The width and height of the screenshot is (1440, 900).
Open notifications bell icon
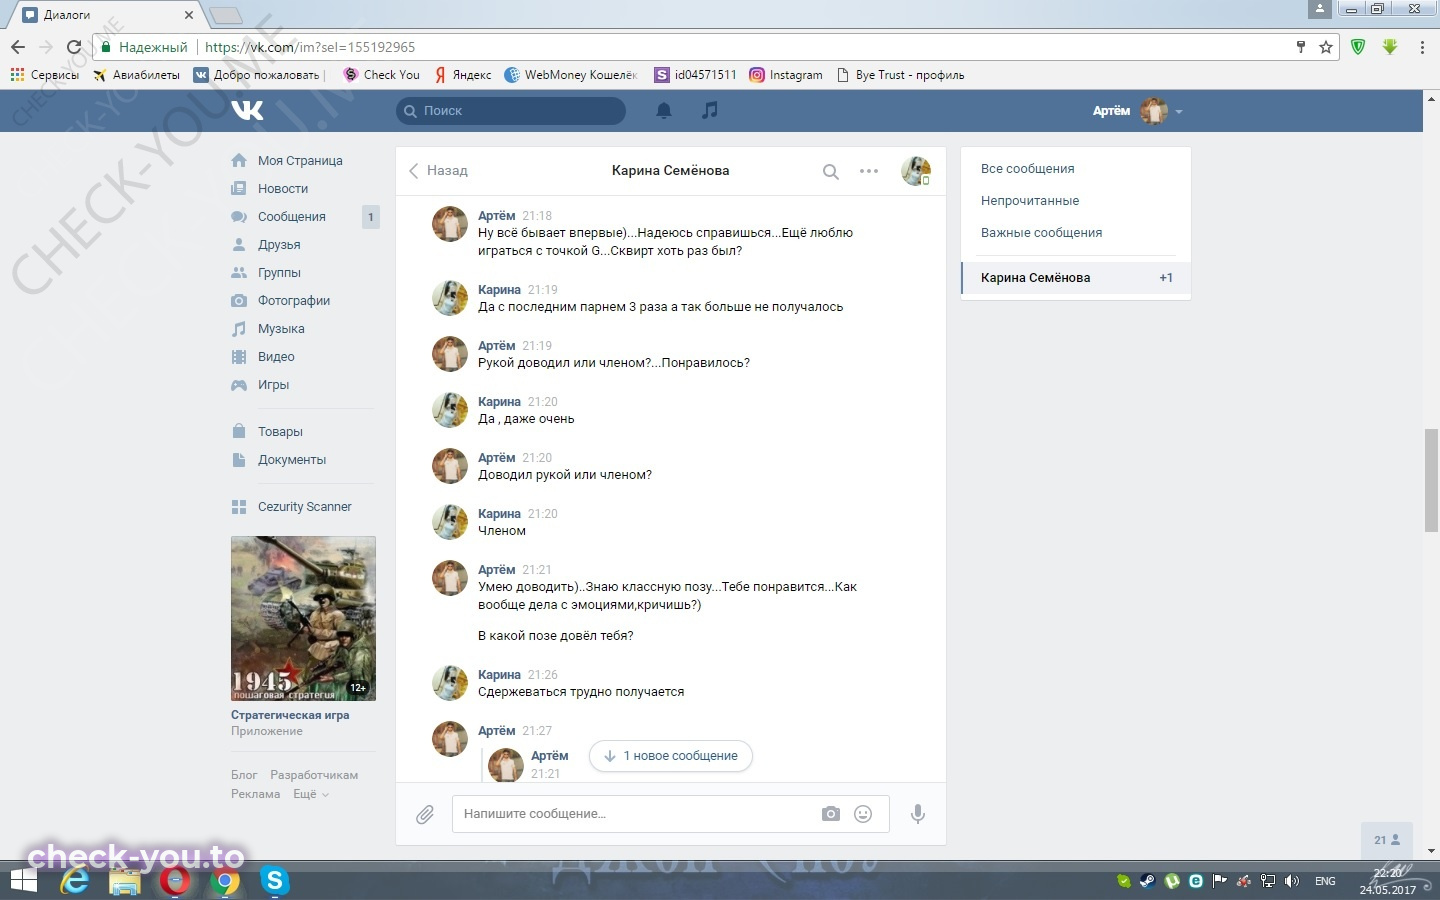[663, 111]
